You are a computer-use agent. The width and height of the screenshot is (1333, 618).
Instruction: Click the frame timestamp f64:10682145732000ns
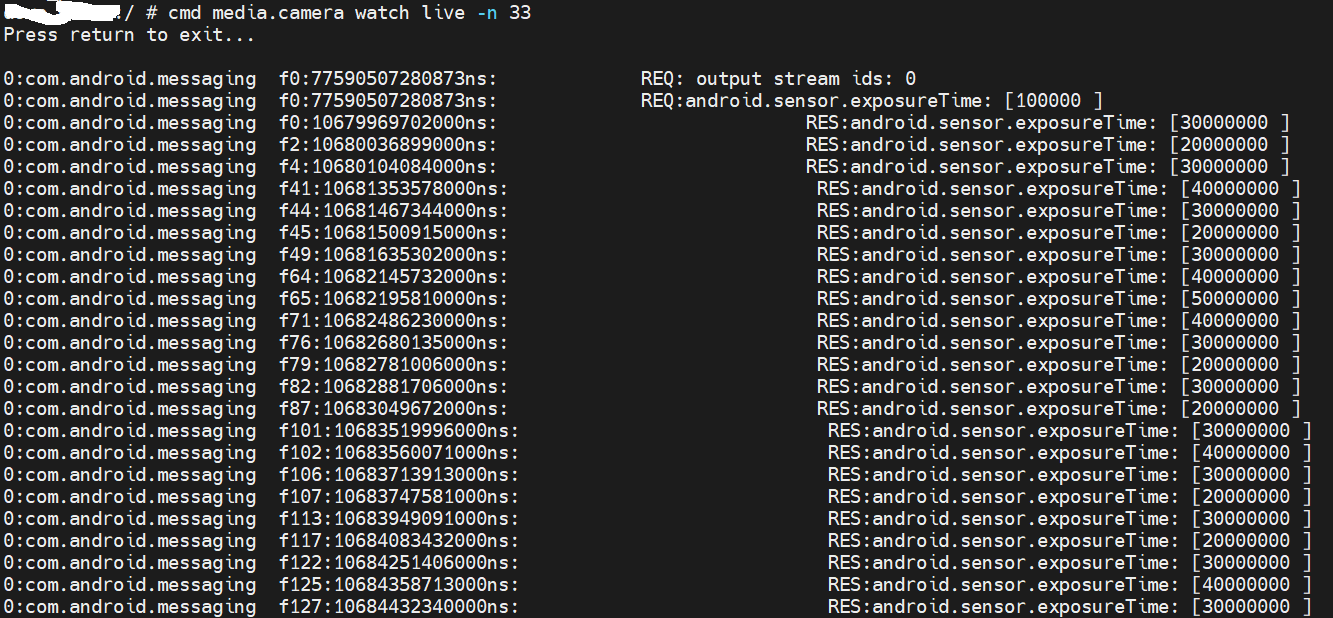393,277
